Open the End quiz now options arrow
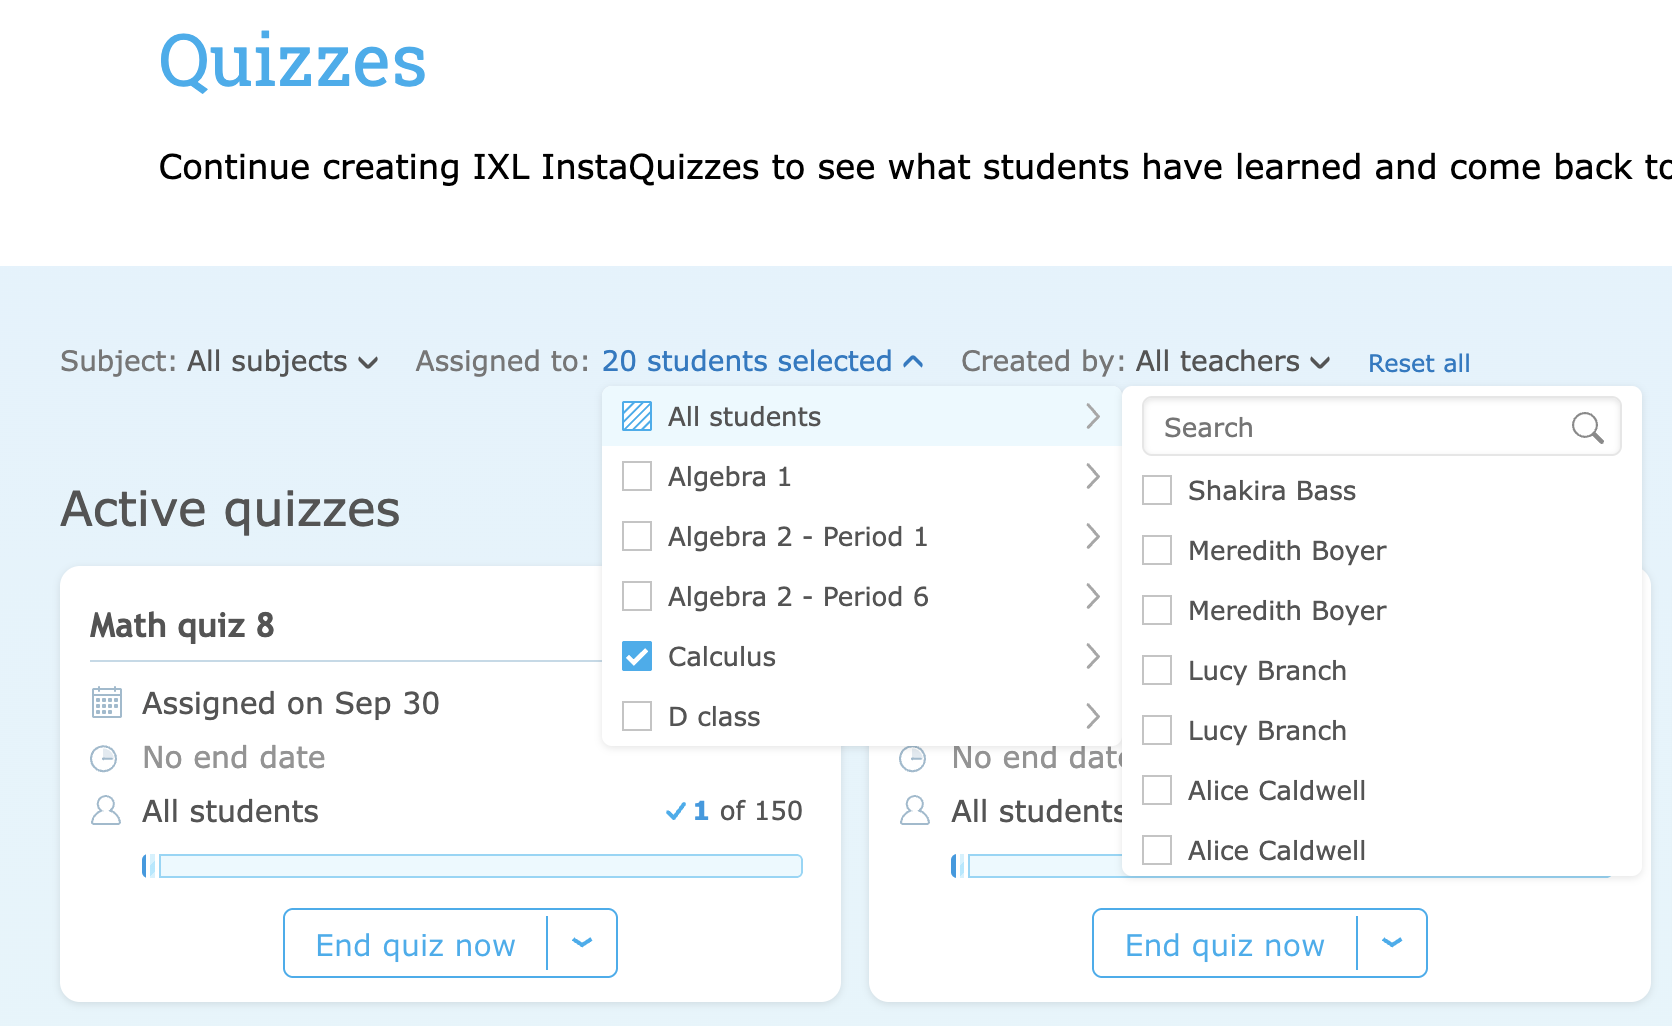The image size is (1672, 1026). pyautogui.click(x=582, y=942)
